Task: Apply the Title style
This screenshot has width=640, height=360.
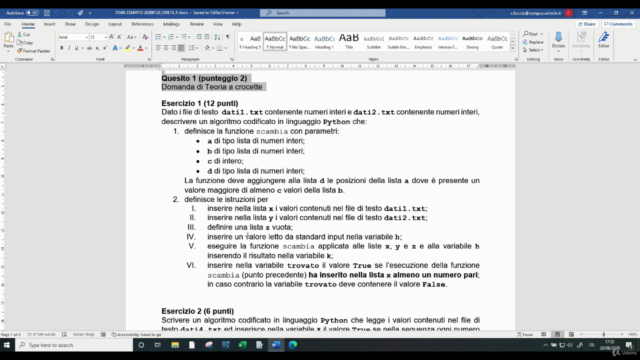Action: 349,42
